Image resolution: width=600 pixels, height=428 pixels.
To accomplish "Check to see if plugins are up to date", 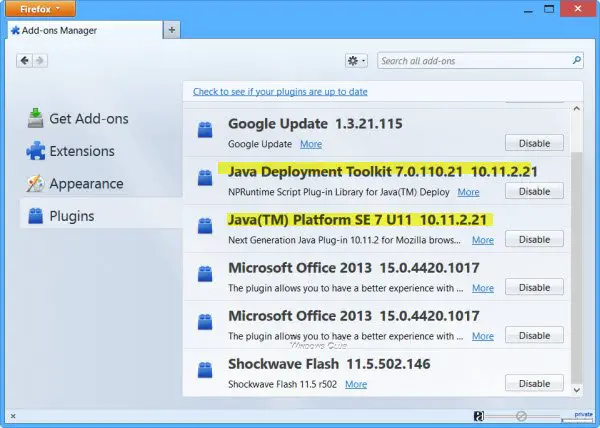I will coord(280,91).
